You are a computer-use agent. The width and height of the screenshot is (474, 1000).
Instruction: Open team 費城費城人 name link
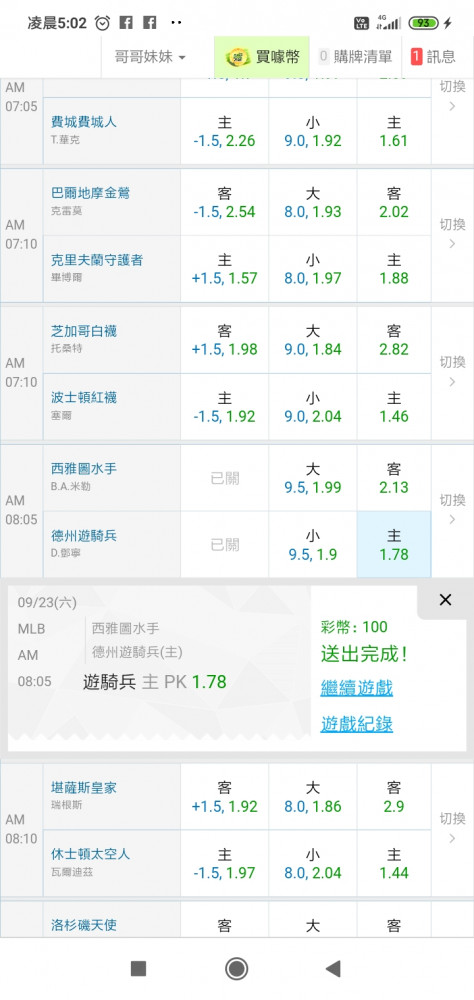(84, 121)
